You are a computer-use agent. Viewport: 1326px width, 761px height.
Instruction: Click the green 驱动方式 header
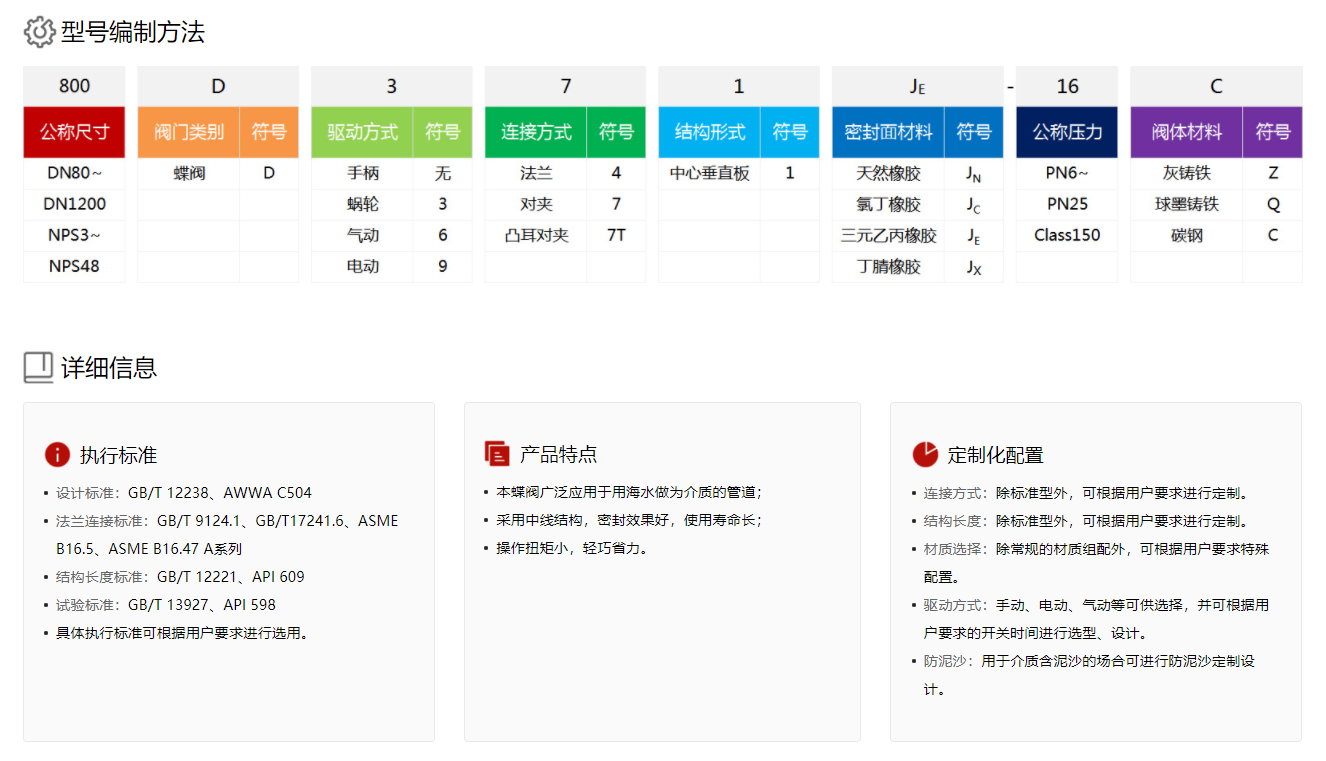362,132
